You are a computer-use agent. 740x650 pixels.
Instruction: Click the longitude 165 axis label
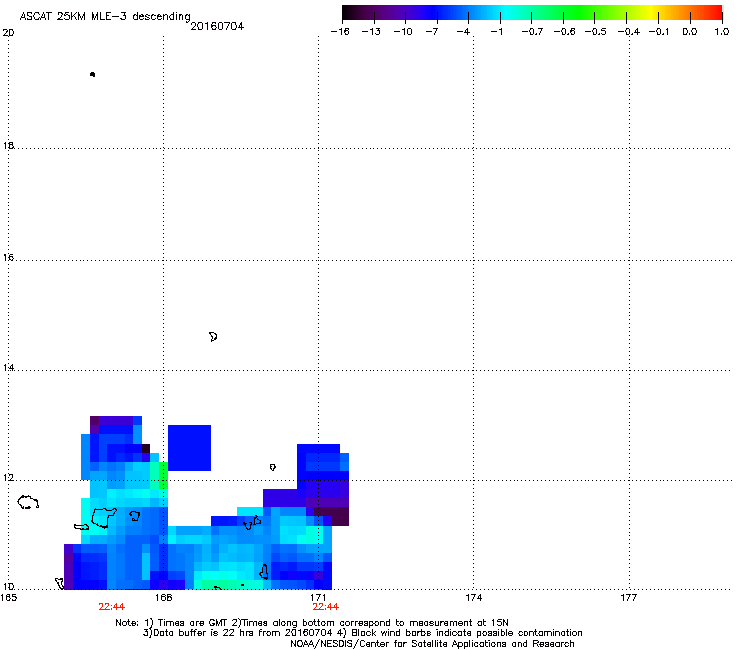8,598
